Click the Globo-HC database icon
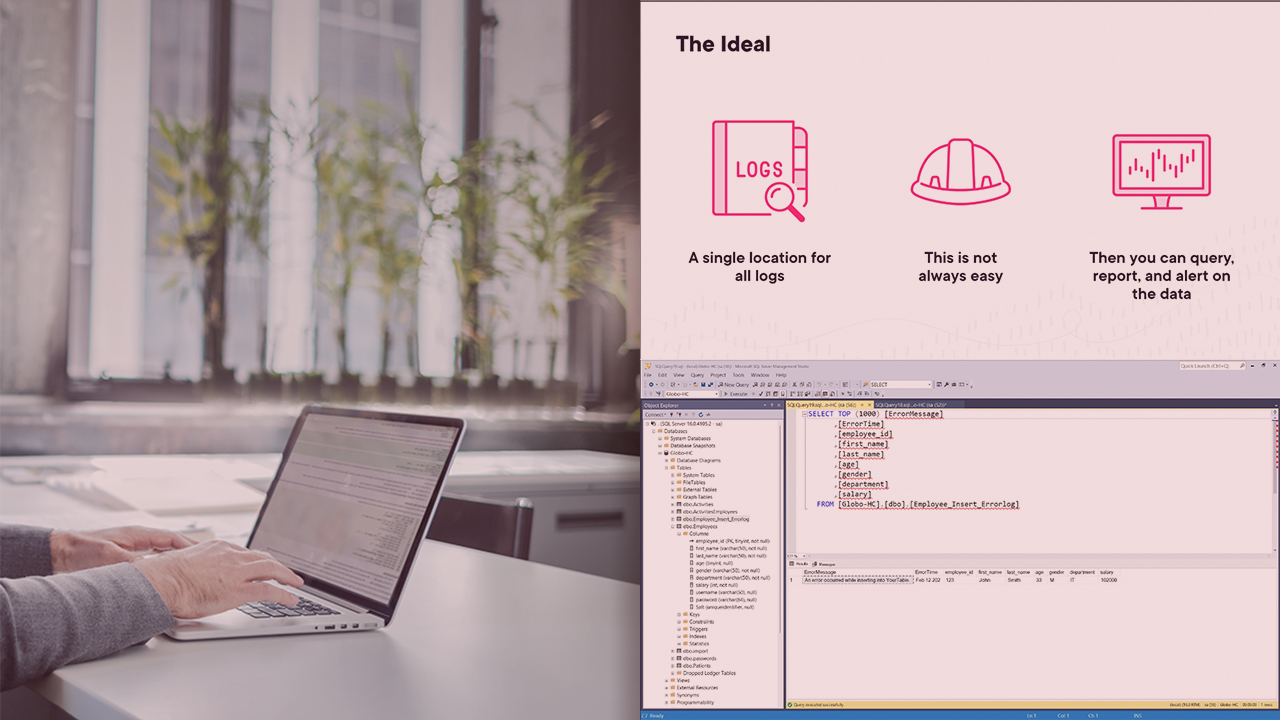The width and height of the screenshot is (1280, 720). click(666, 453)
